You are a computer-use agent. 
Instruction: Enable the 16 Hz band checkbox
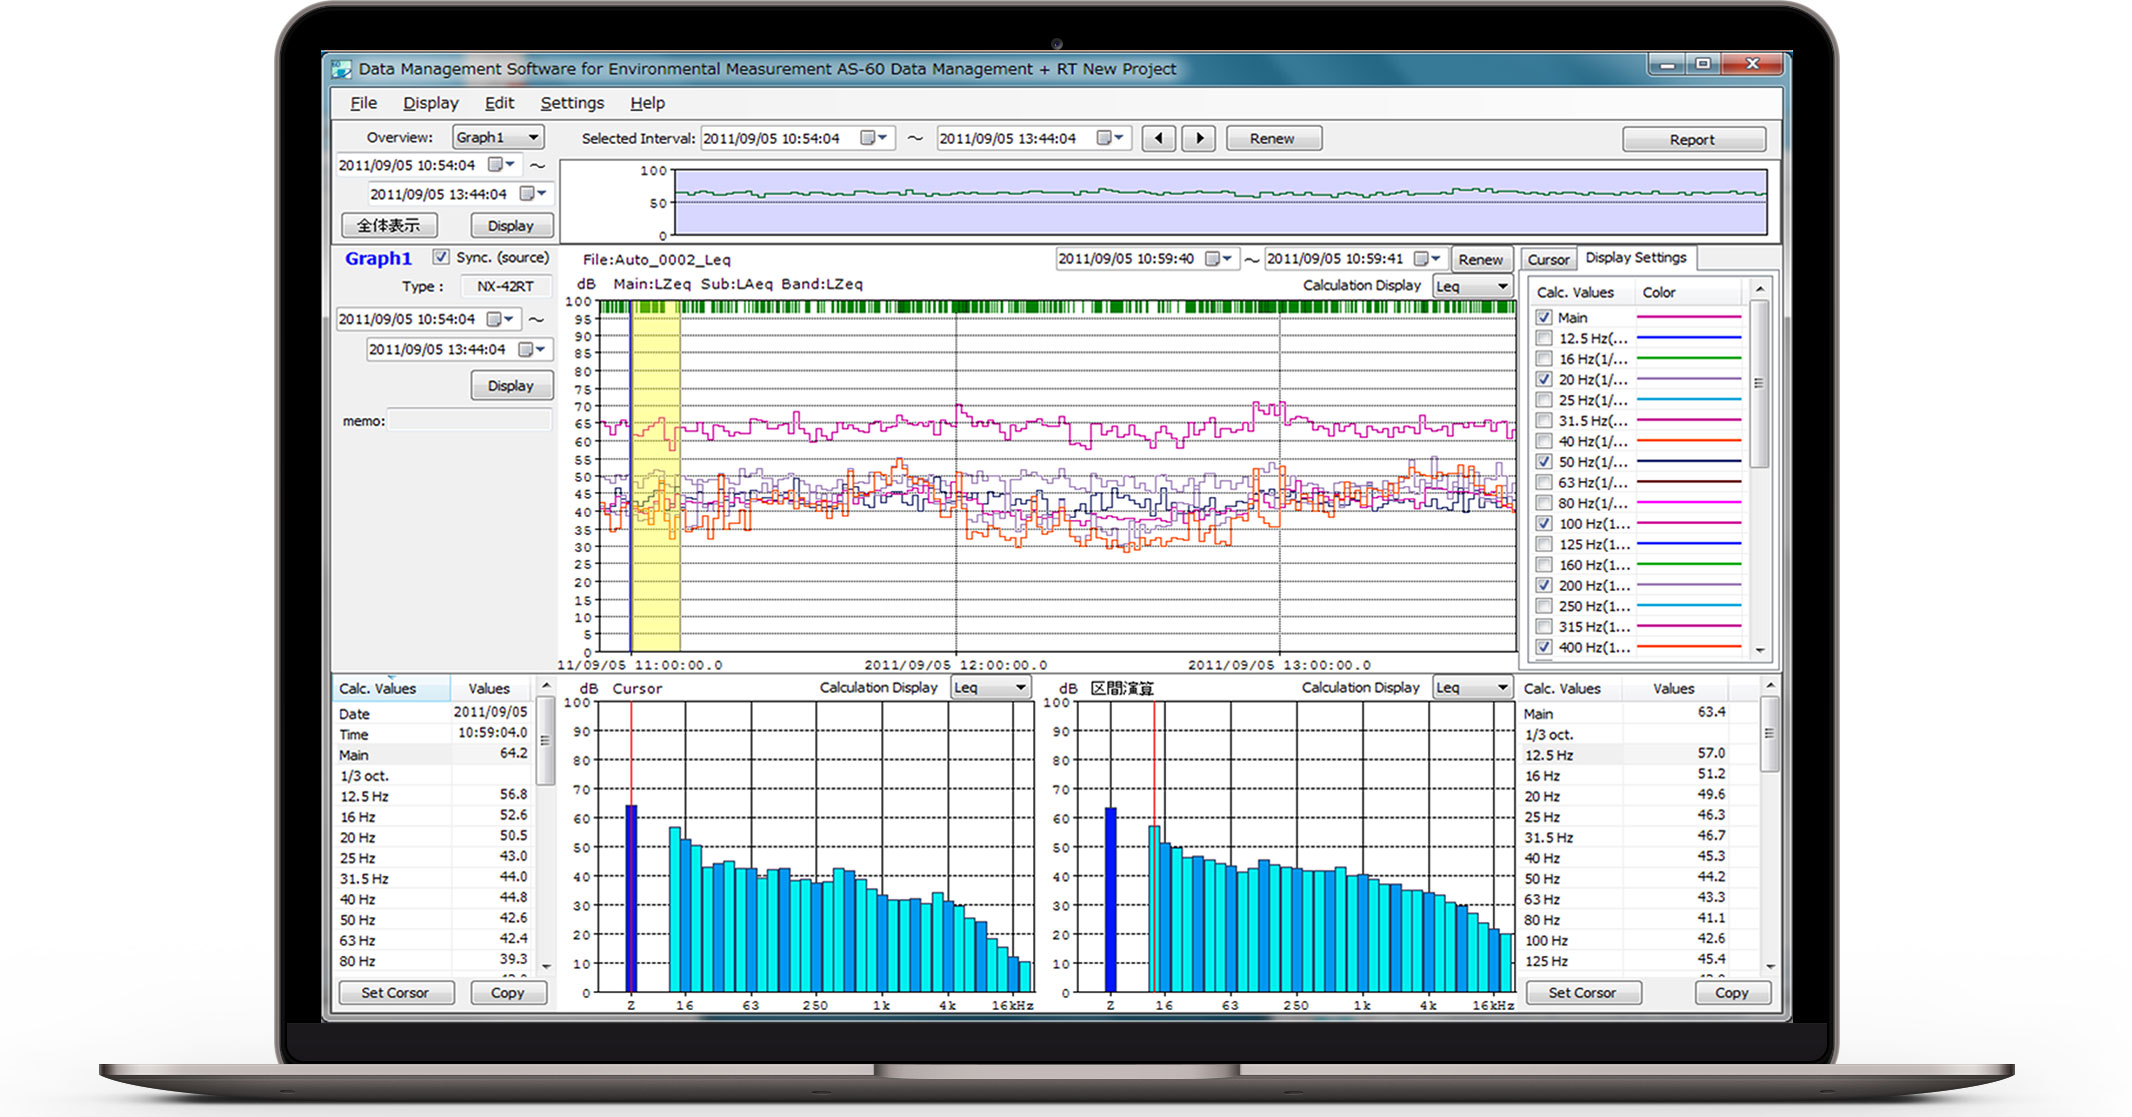click(x=1544, y=359)
